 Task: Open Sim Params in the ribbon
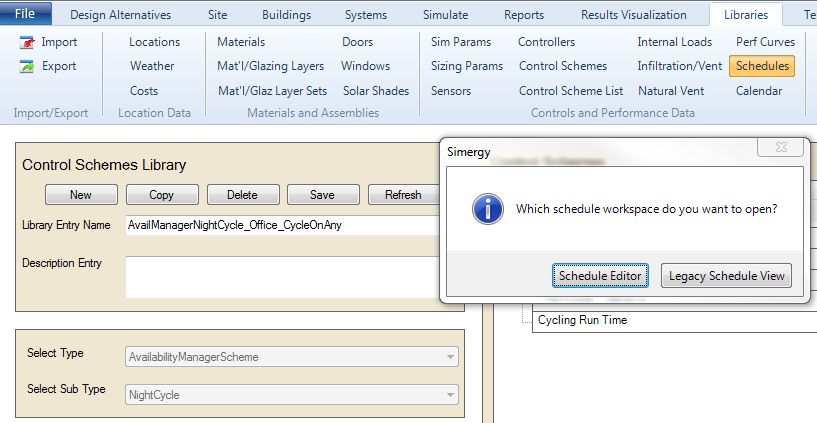[461, 42]
